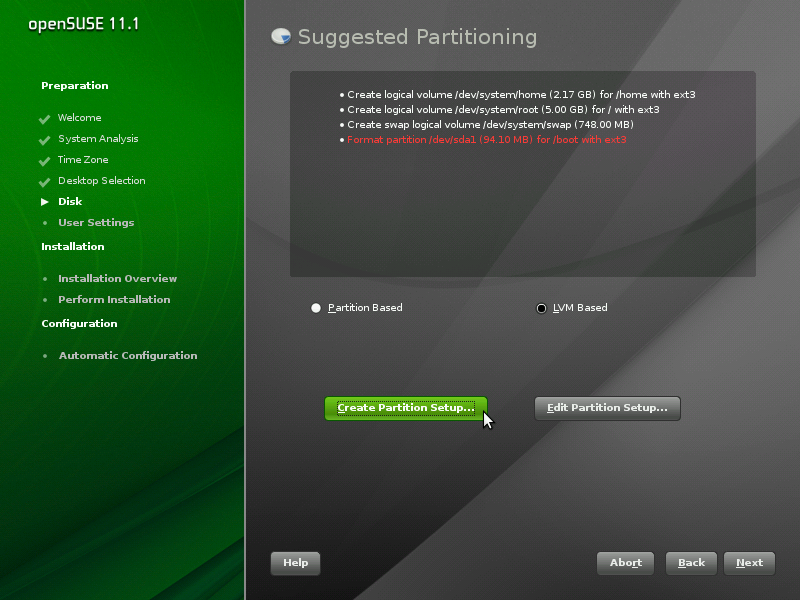
Task: Click the Time Zone checkmark icon
Action: (44, 161)
